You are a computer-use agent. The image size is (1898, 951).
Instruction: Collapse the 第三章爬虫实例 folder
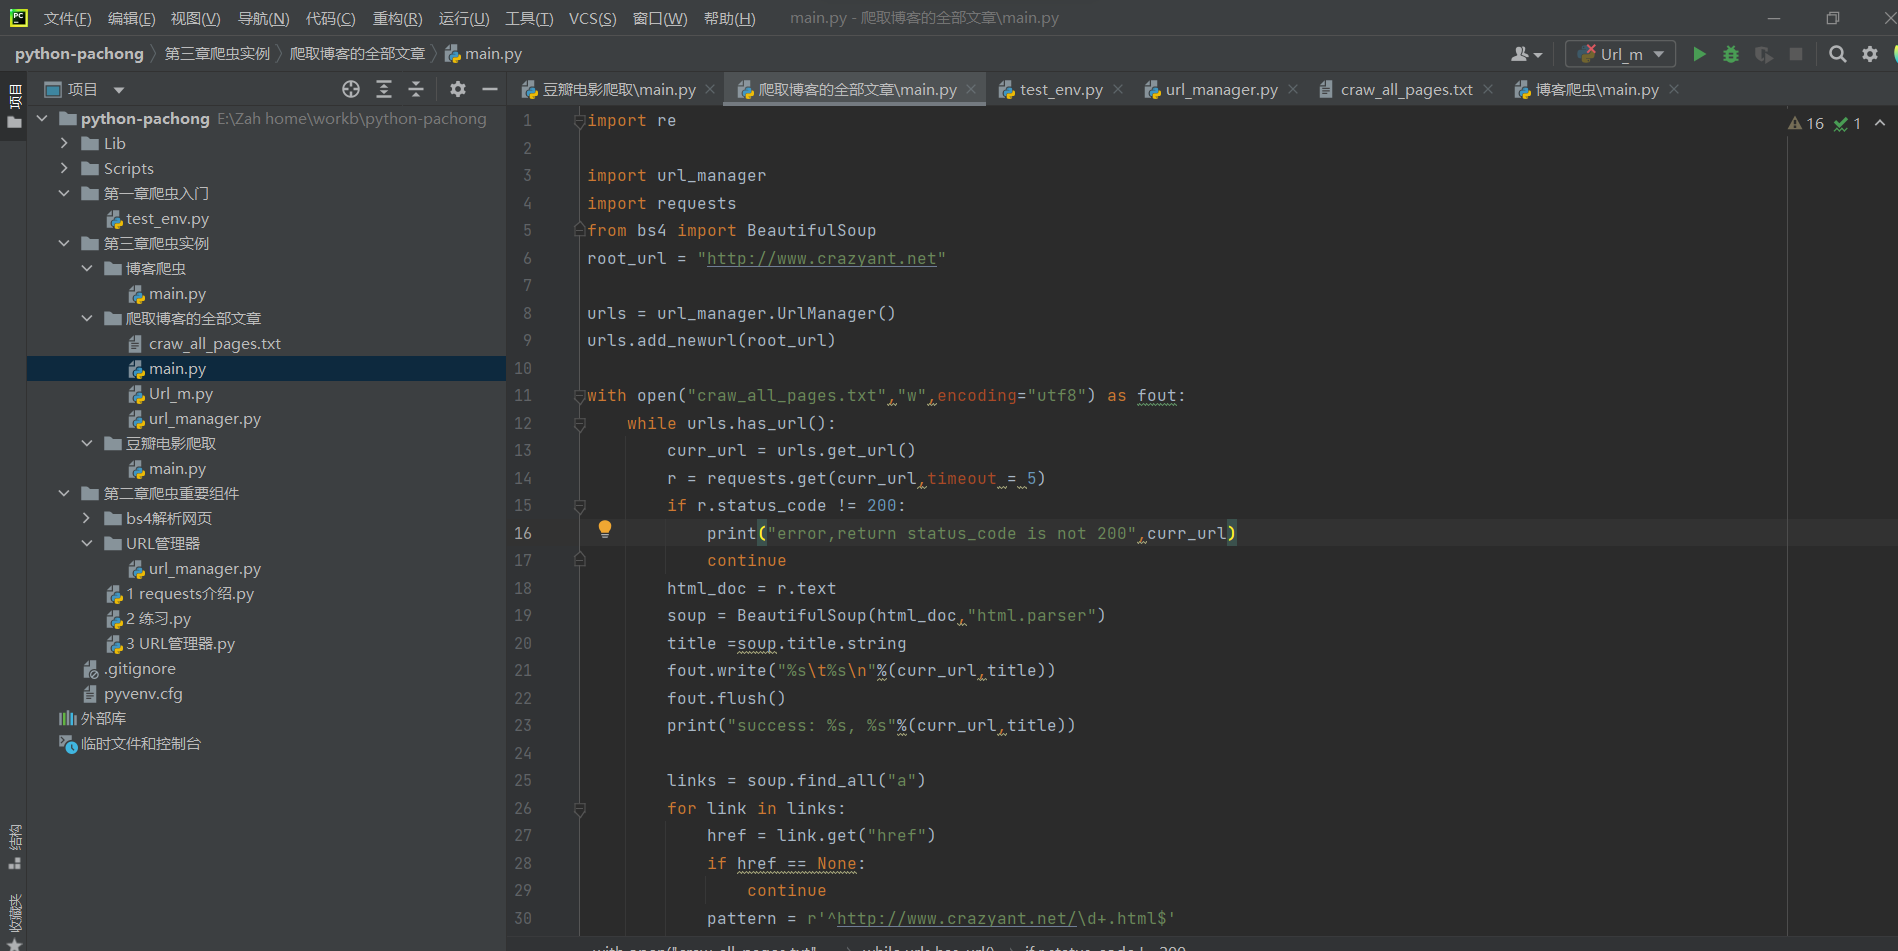(64, 243)
